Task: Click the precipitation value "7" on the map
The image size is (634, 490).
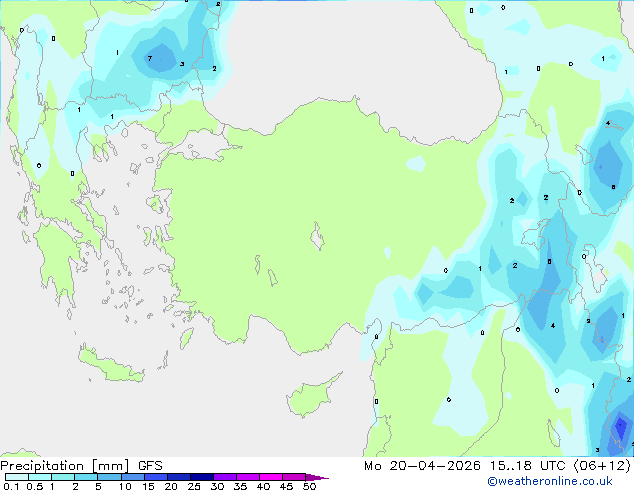Action: [150, 58]
